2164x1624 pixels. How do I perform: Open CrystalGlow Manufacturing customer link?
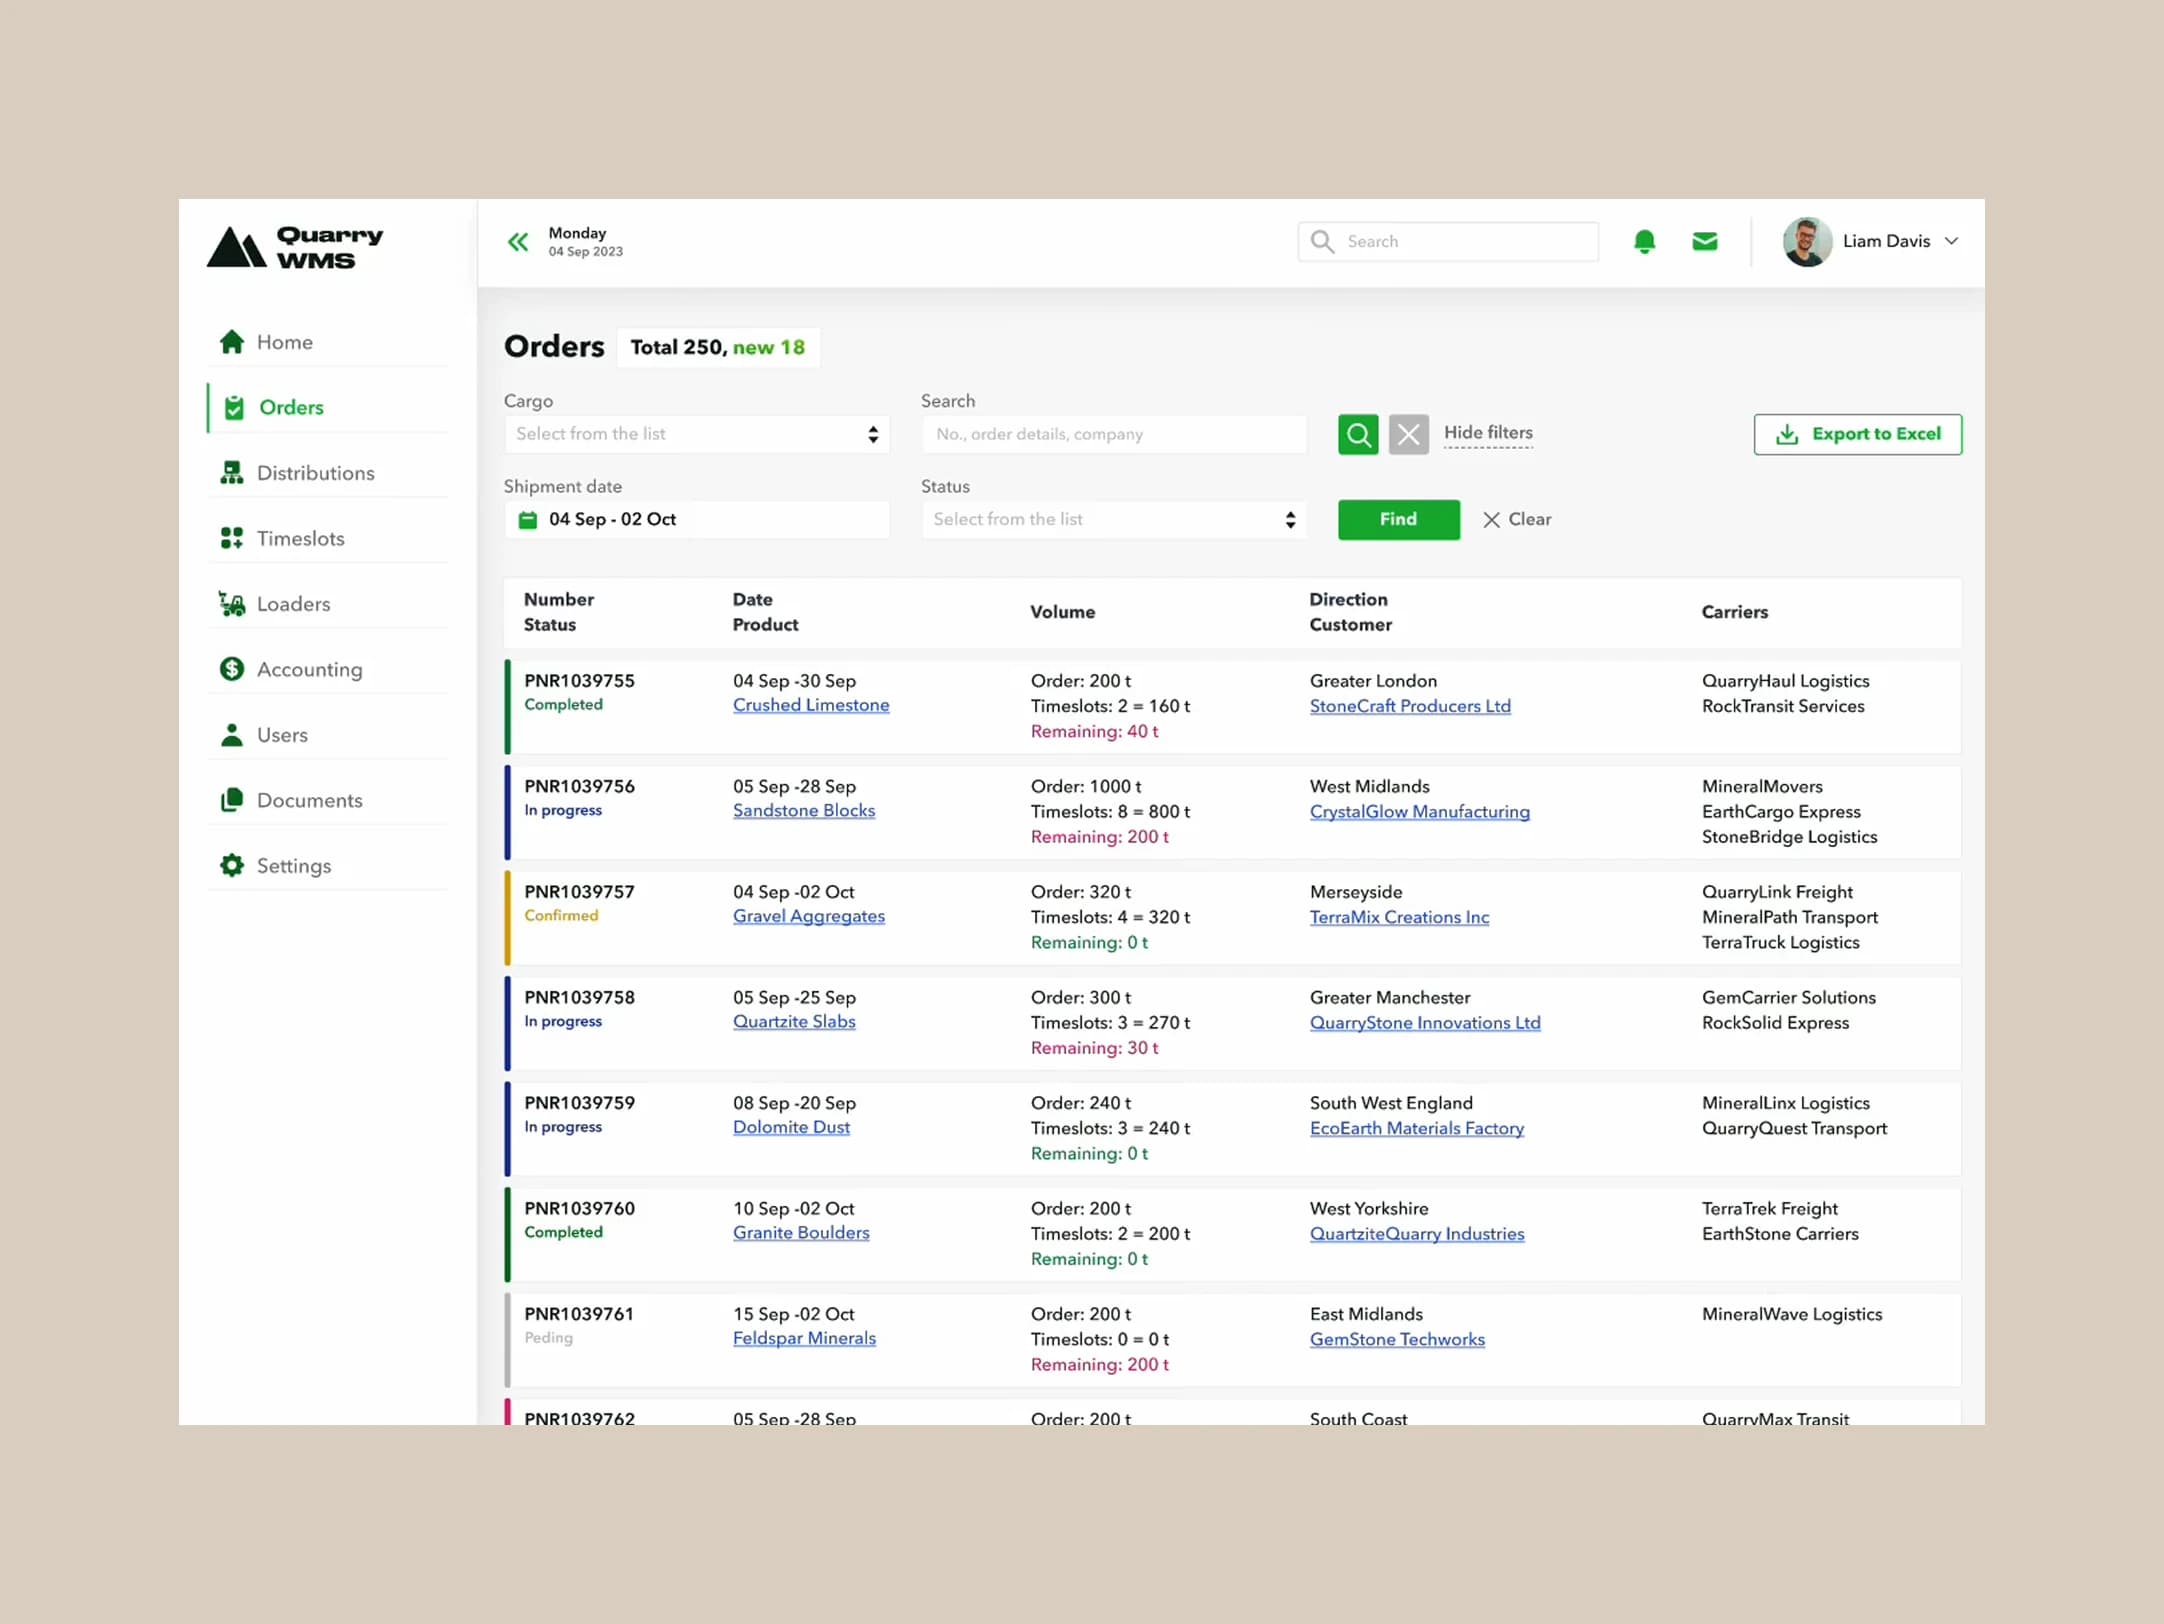pyautogui.click(x=1420, y=812)
